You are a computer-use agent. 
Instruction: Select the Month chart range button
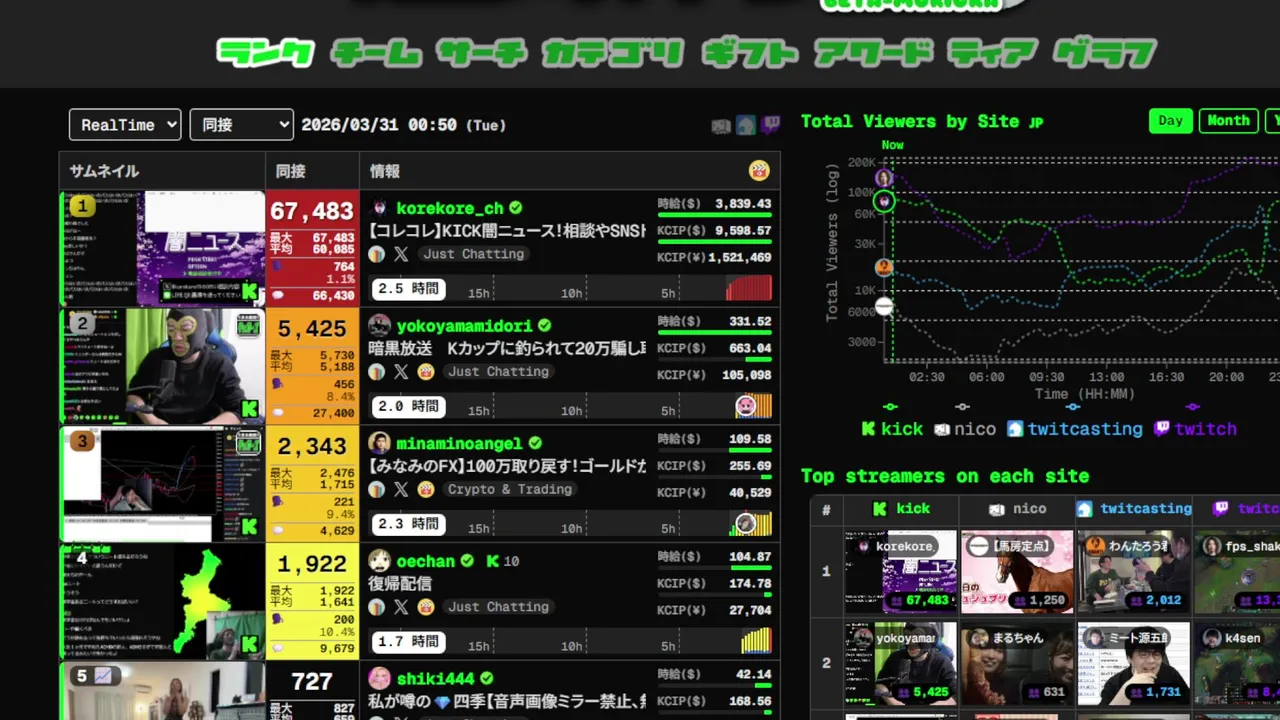(x=1229, y=121)
